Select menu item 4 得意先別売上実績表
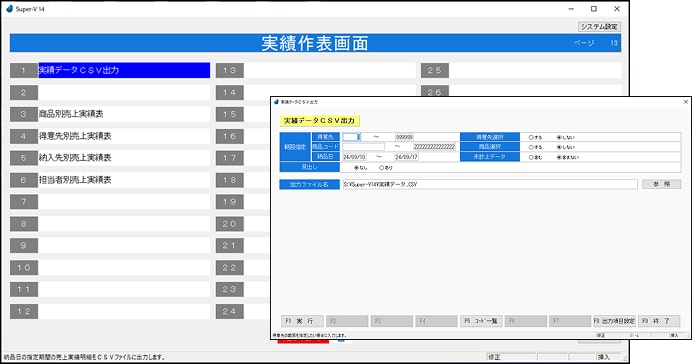Viewport: 700px width, 364px height. click(x=124, y=136)
